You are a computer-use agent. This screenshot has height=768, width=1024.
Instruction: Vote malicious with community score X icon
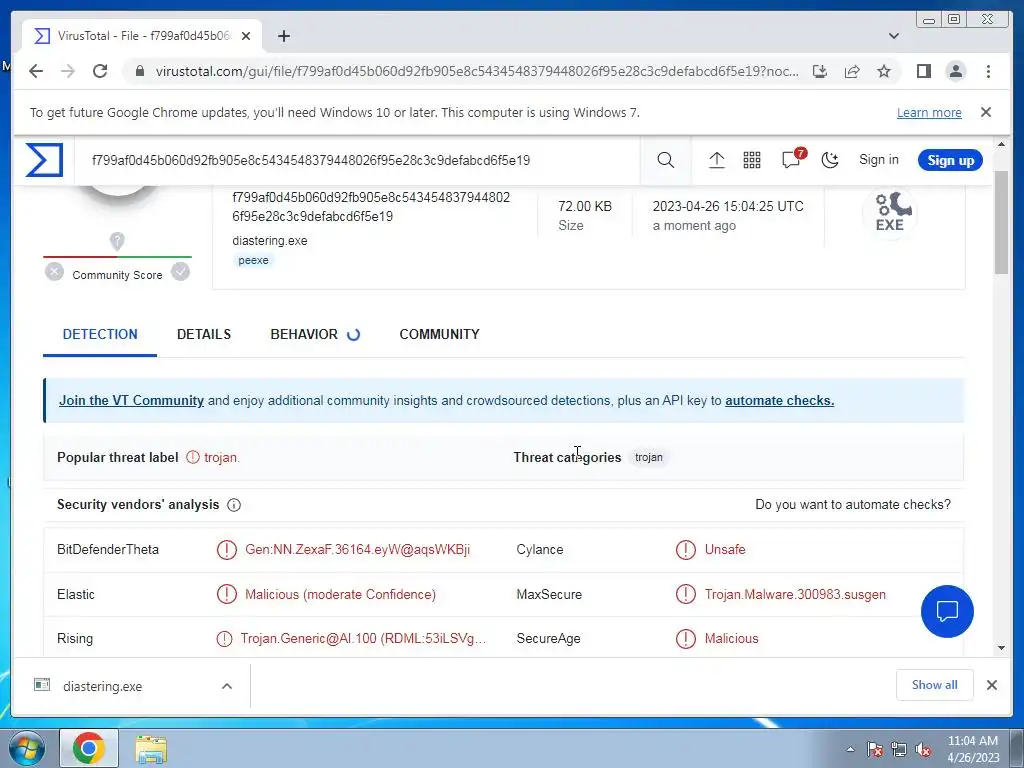click(54, 271)
